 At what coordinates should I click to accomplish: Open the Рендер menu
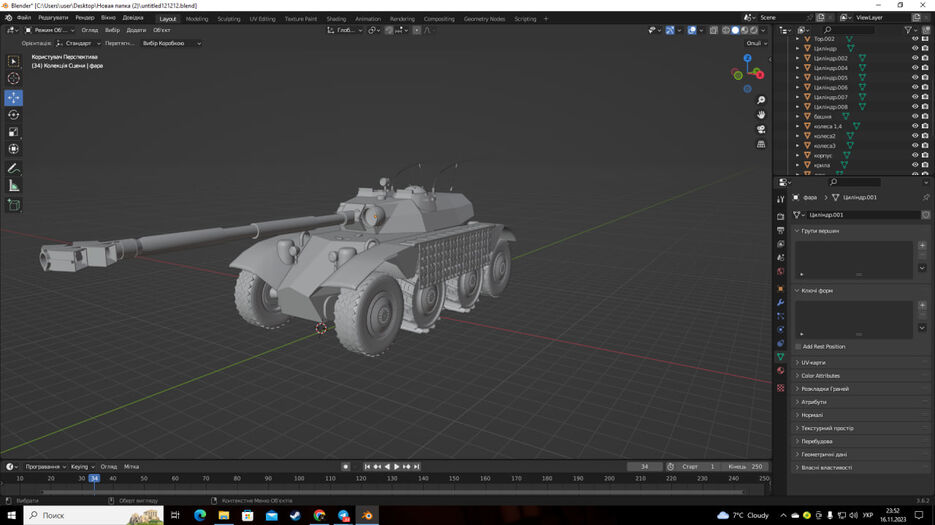(x=85, y=18)
